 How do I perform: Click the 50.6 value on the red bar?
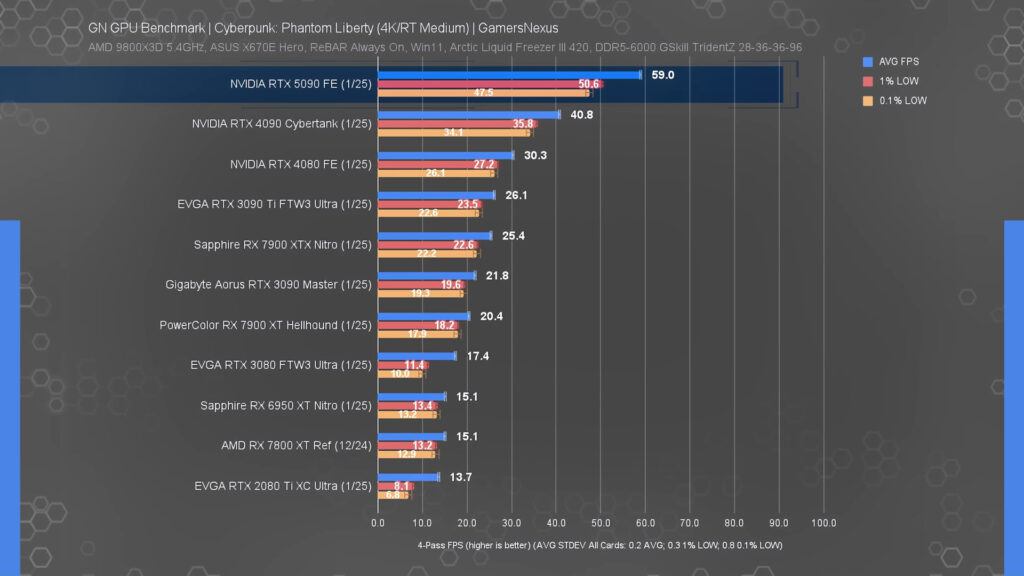click(588, 84)
